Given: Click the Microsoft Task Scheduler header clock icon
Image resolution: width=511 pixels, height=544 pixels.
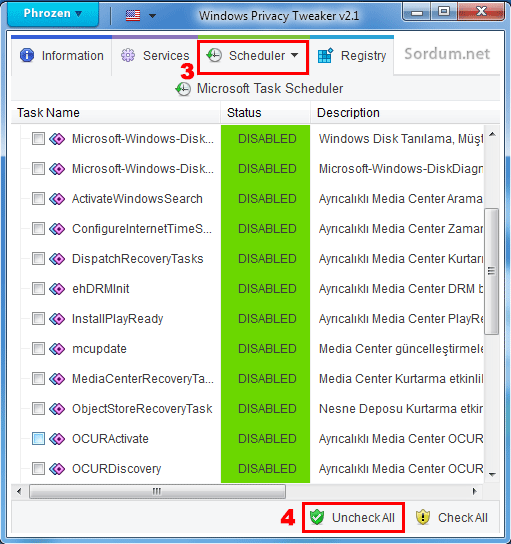Looking at the screenshot, I should click(x=183, y=89).
